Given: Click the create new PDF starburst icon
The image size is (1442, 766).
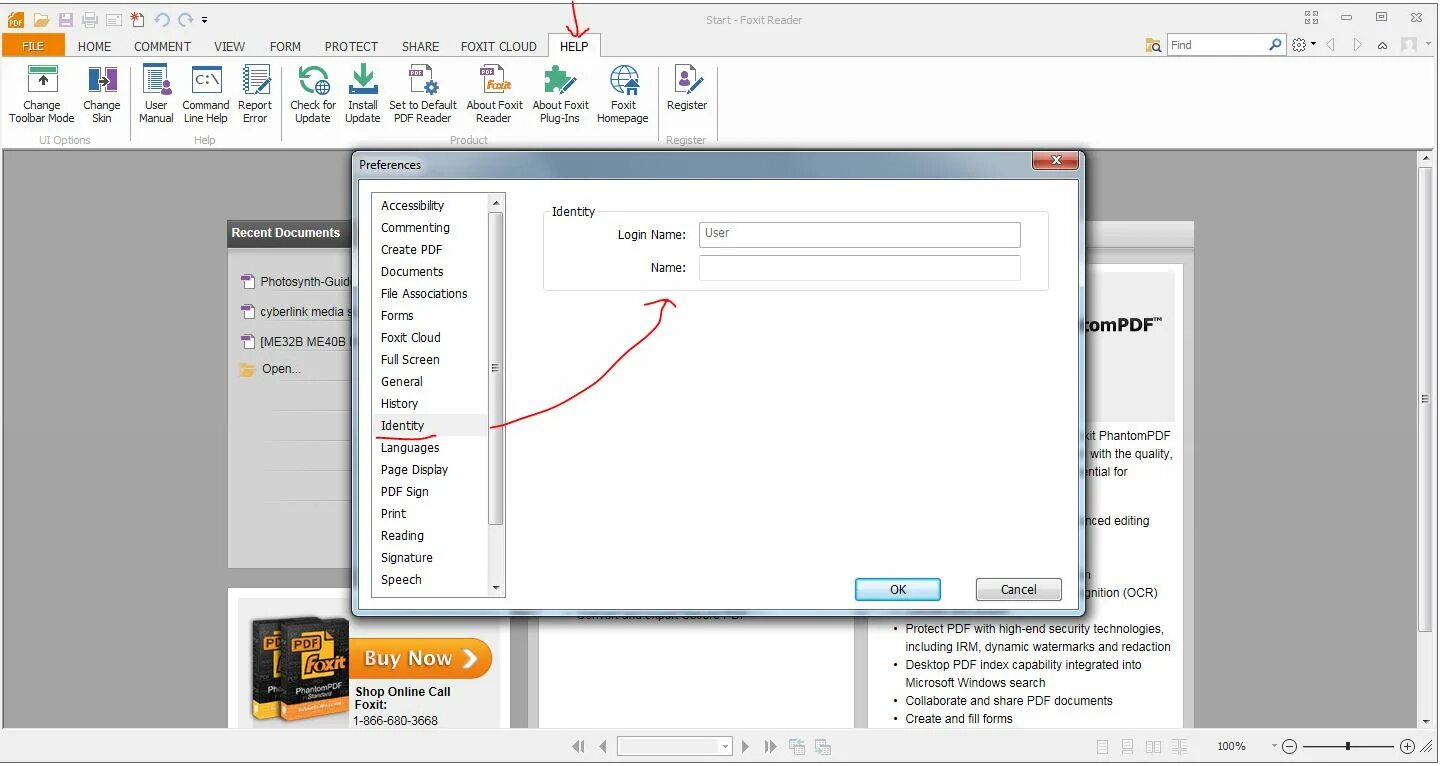Looking at the screenshot, I should click(x=138, y=19).
